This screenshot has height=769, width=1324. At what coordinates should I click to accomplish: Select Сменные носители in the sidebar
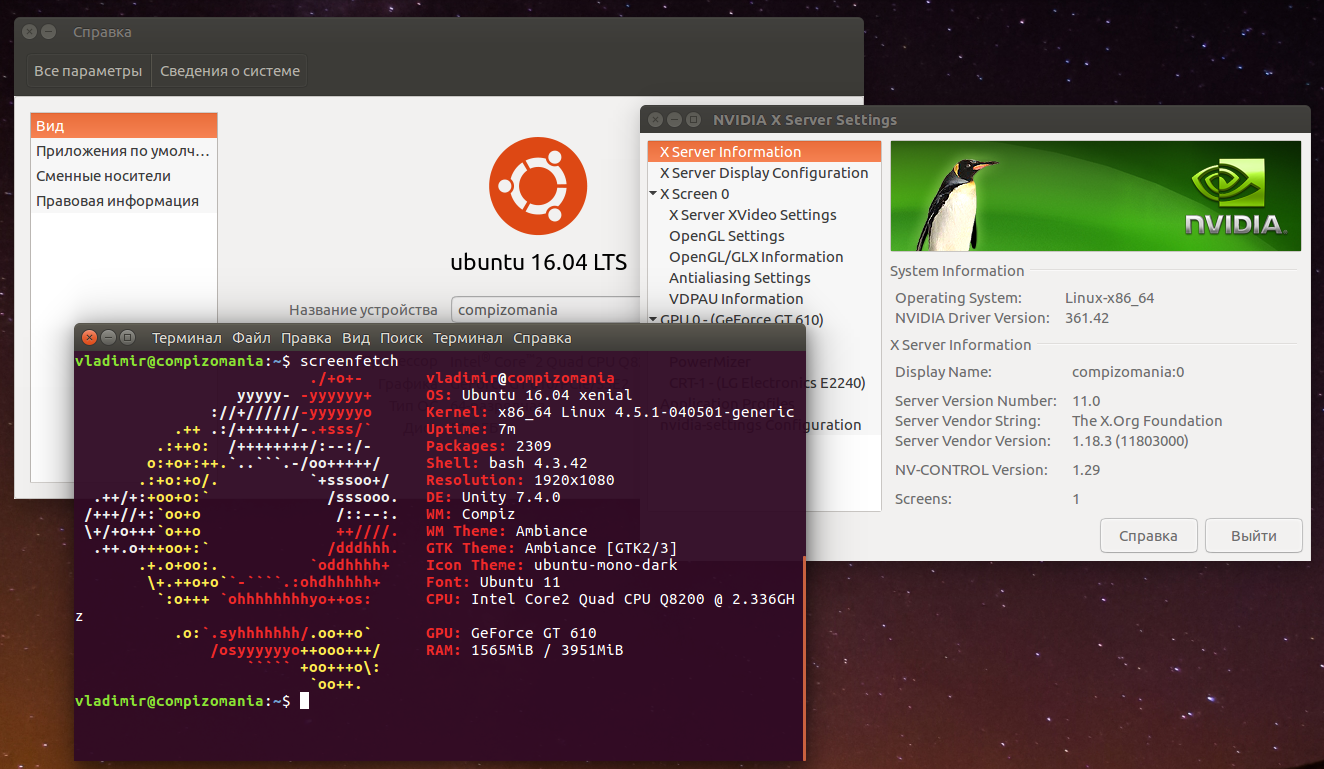point(124,176)
